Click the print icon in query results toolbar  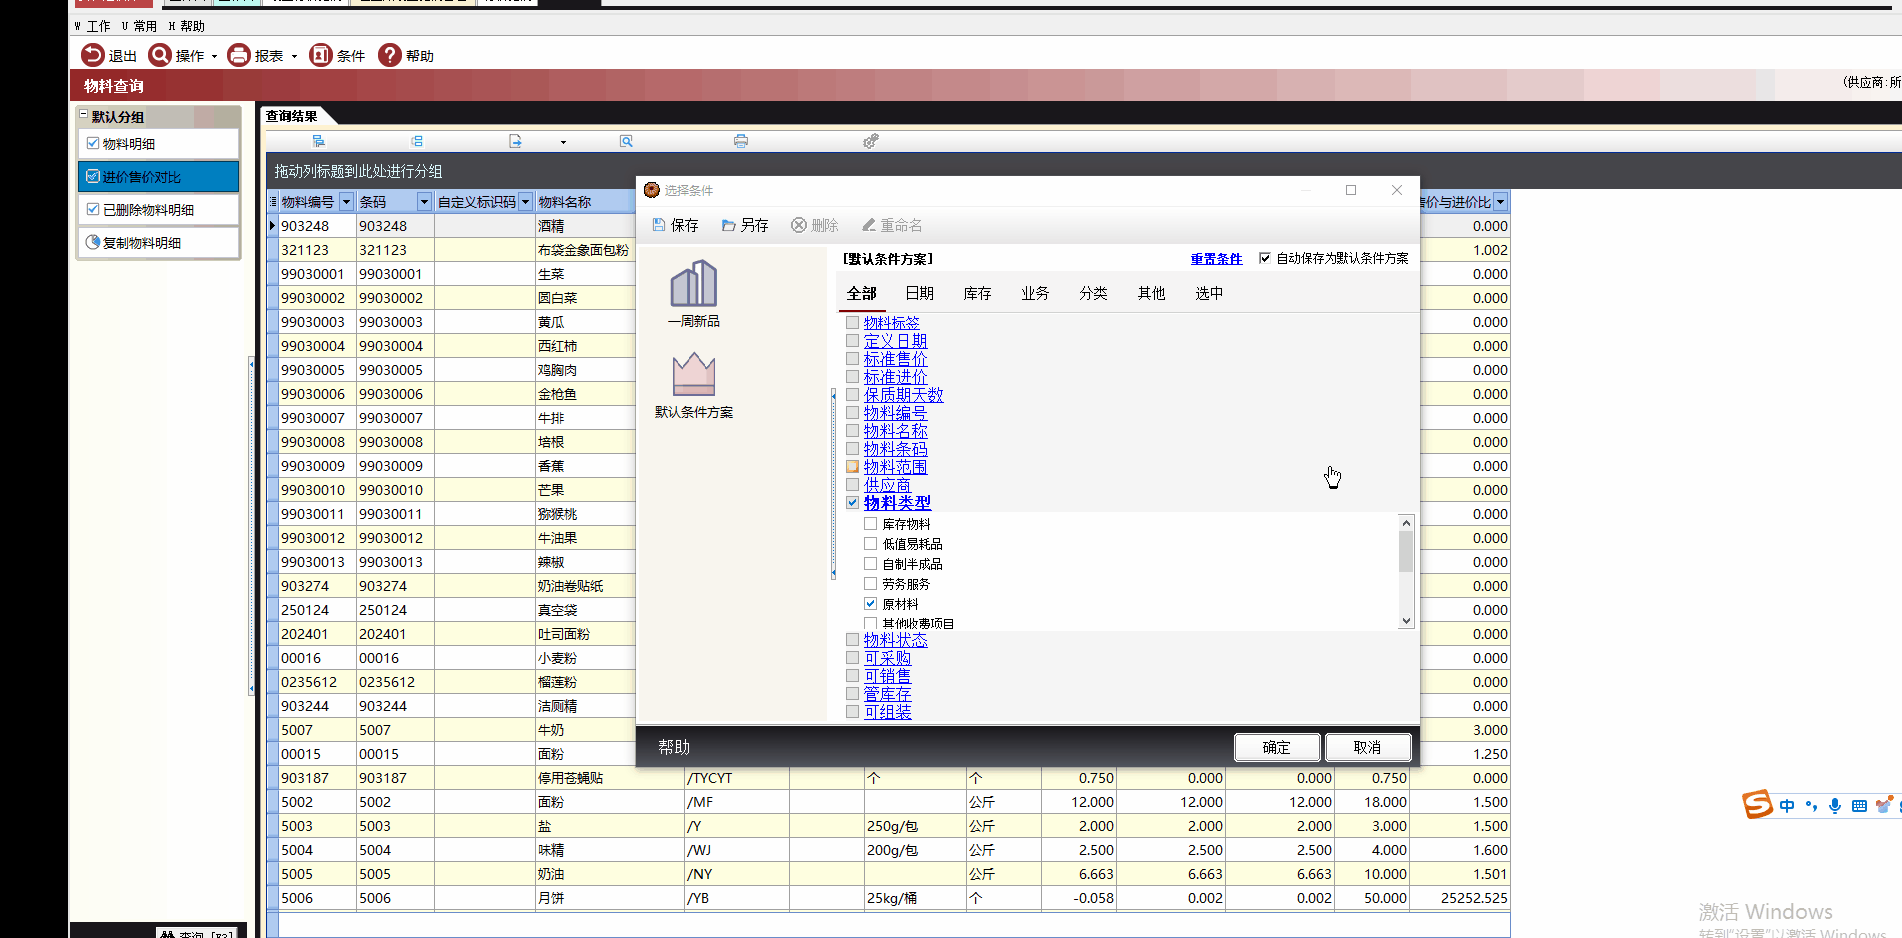click(741, 141)
